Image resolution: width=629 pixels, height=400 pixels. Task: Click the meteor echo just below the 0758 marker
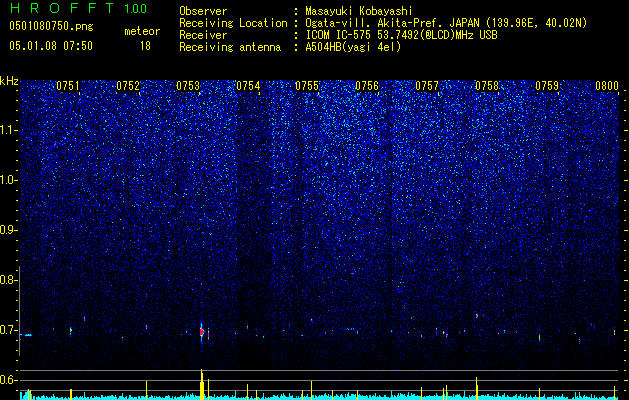point(477,316)
